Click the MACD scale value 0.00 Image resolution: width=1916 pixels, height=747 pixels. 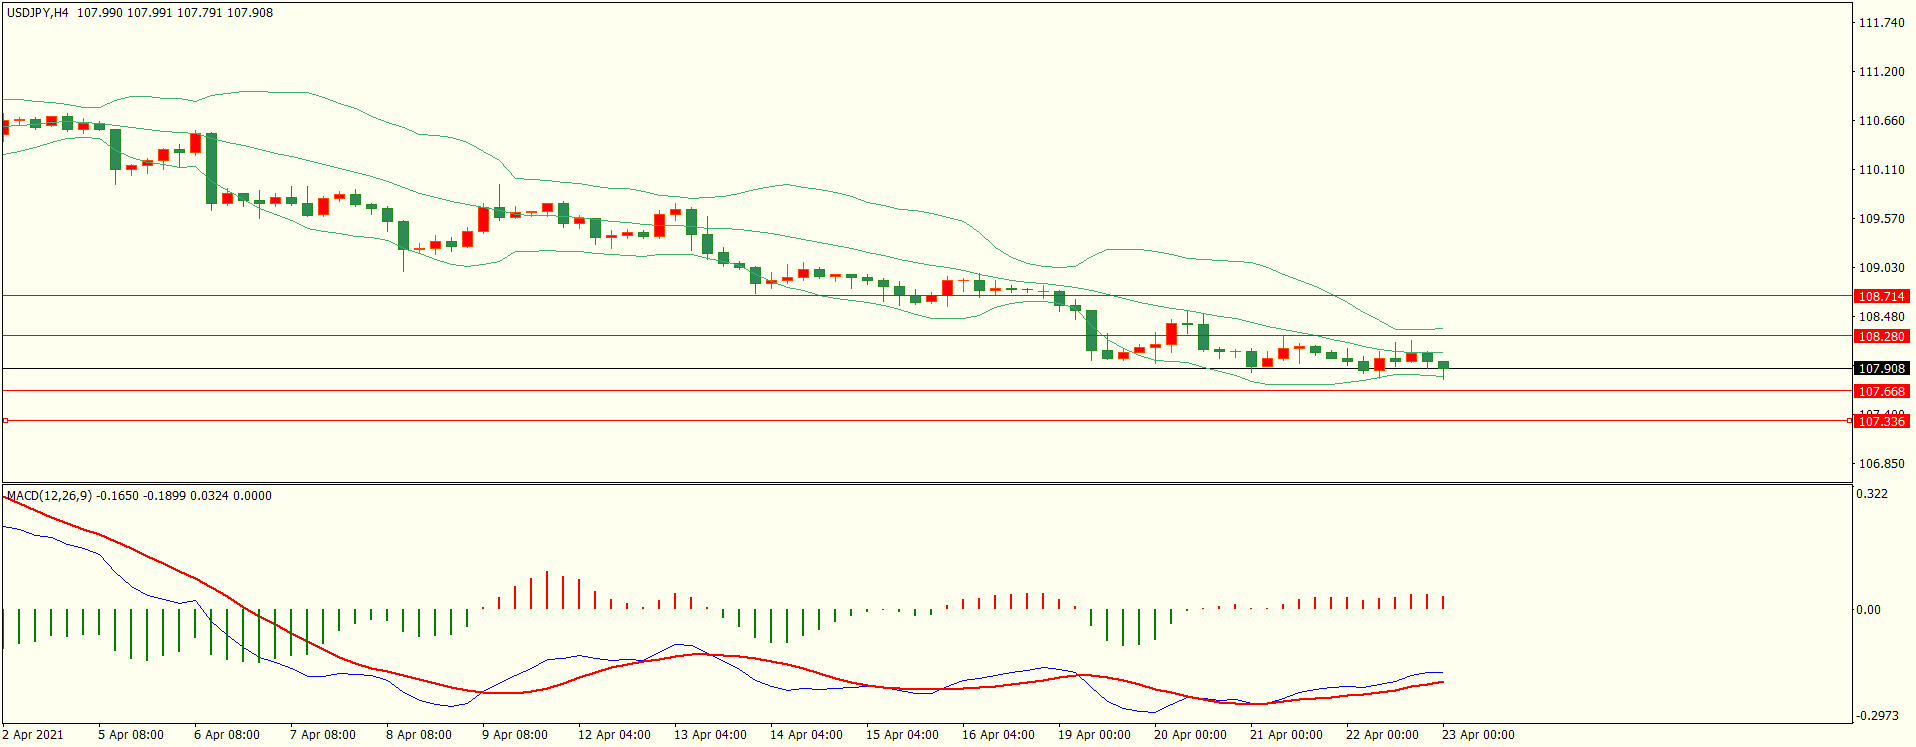tap(1868, 610)
